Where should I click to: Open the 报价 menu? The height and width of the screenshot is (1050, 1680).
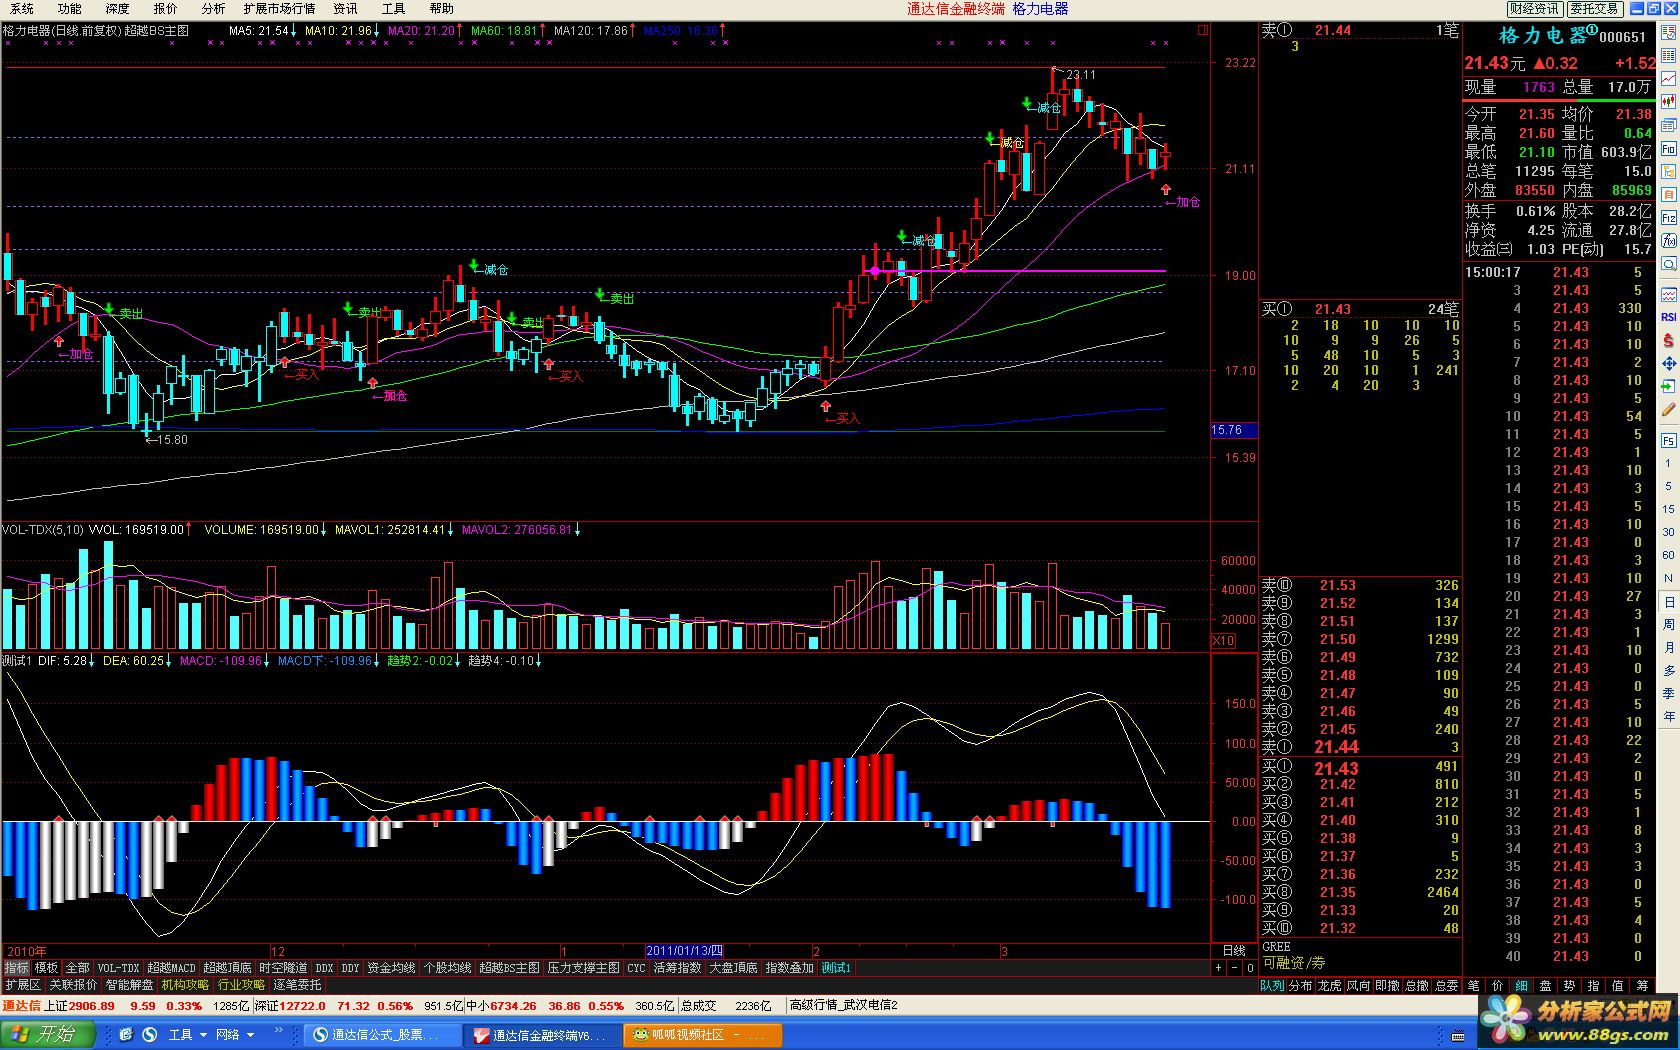click(165, 8)
